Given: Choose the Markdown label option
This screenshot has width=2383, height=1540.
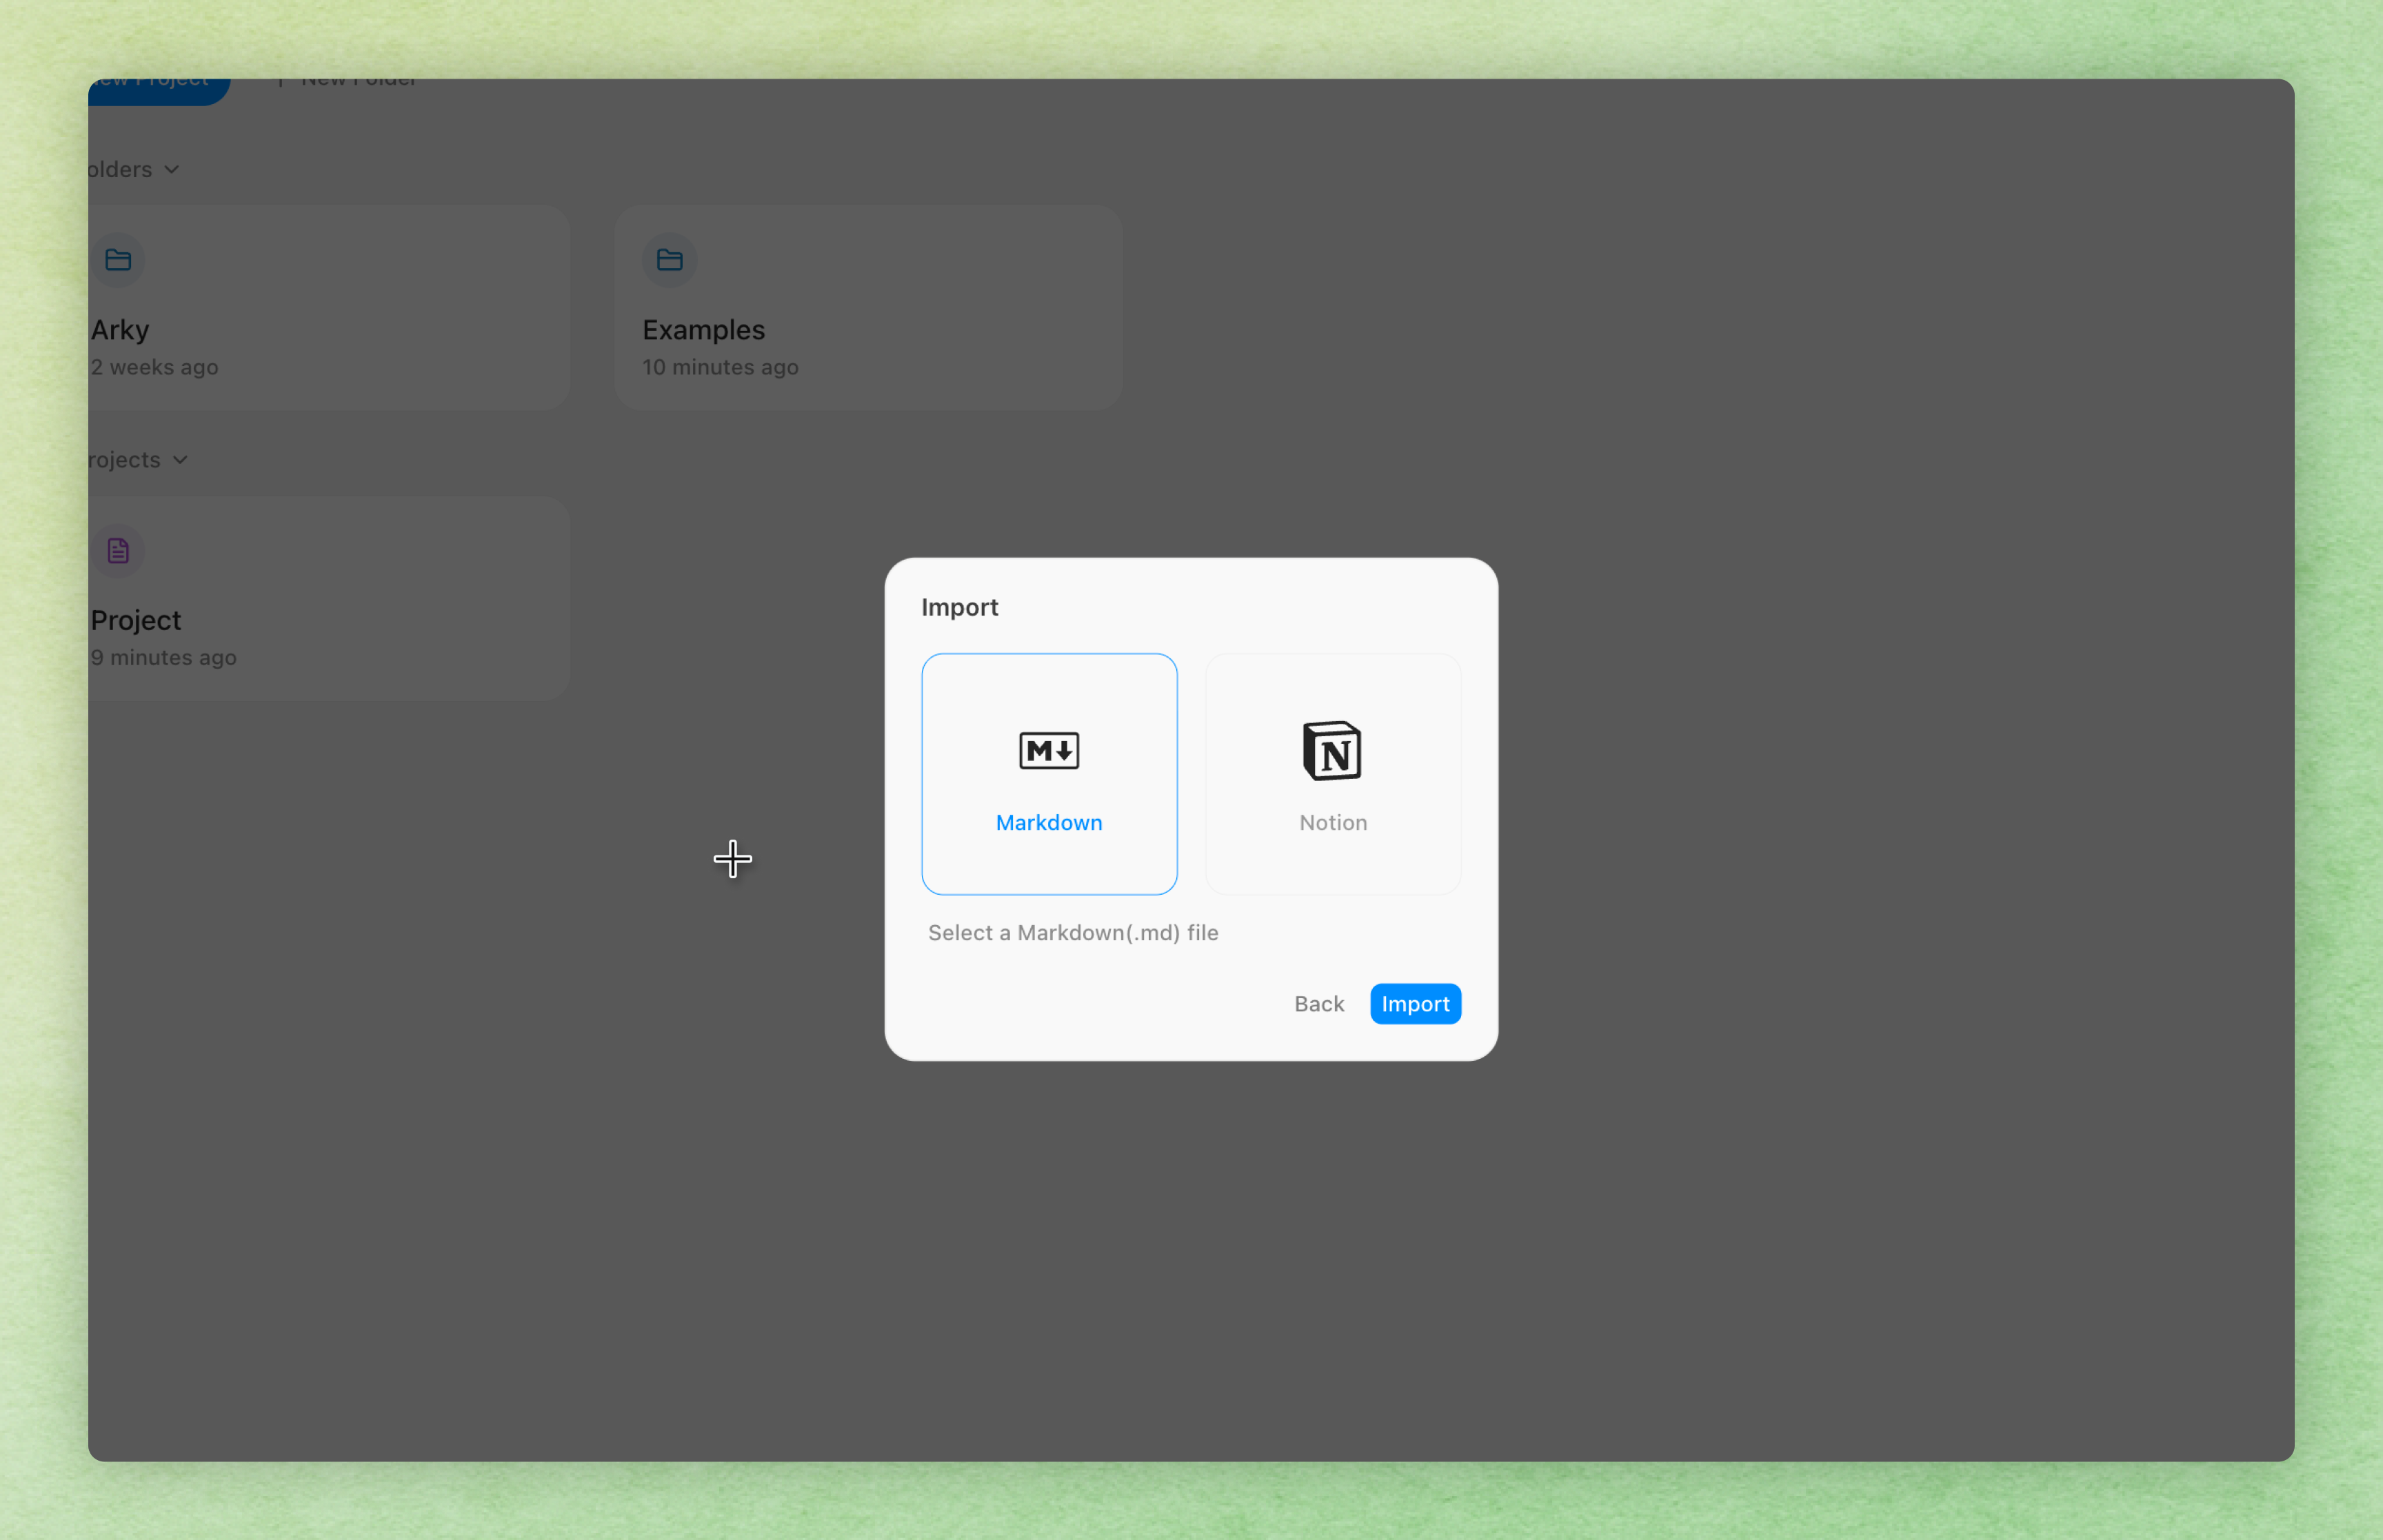Looking at the screenshot, I should [1048, 822].
